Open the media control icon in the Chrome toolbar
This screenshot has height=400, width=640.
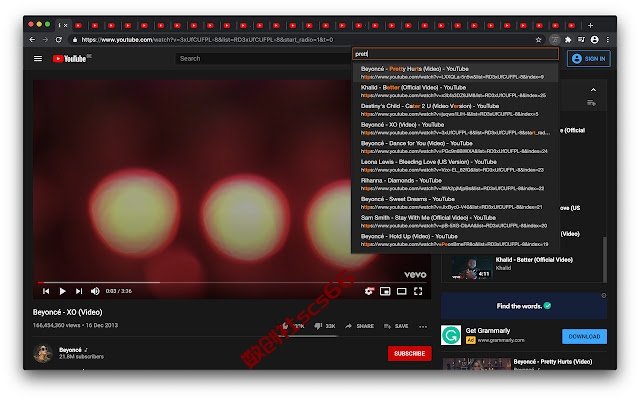tap(581, 40)
